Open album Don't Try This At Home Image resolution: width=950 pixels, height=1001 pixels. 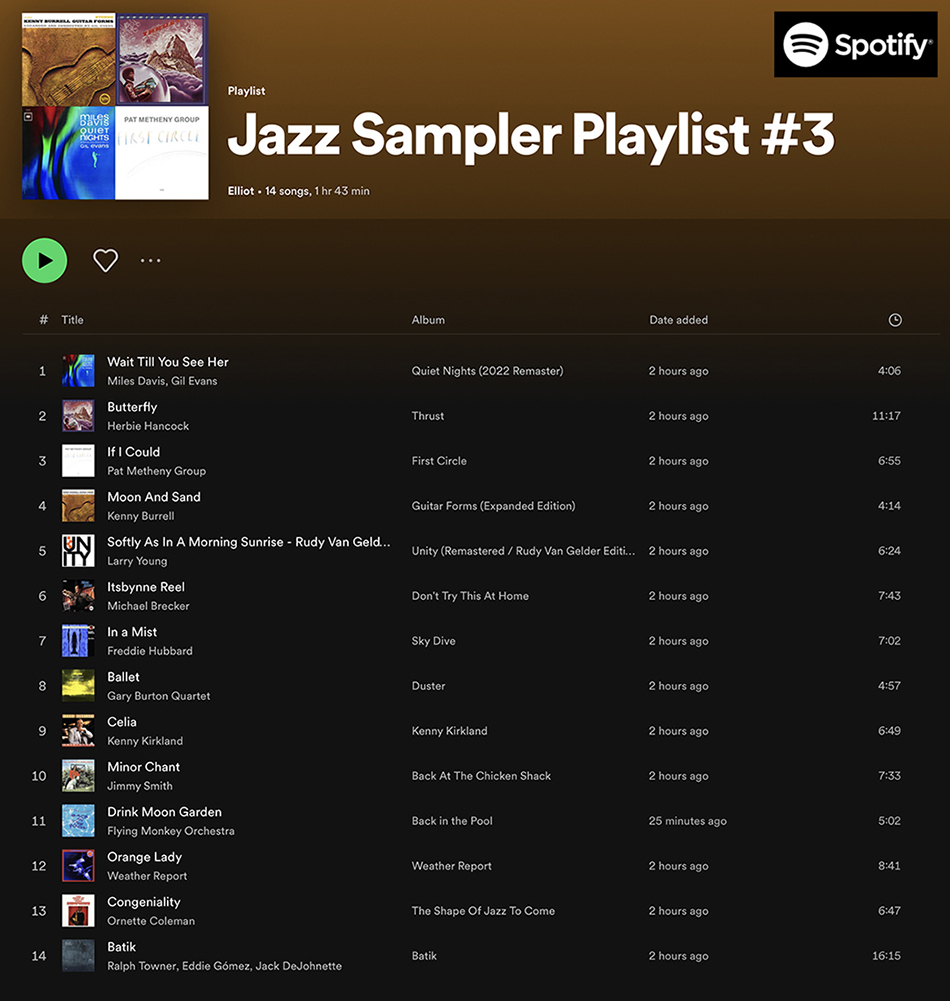[471, 596]
